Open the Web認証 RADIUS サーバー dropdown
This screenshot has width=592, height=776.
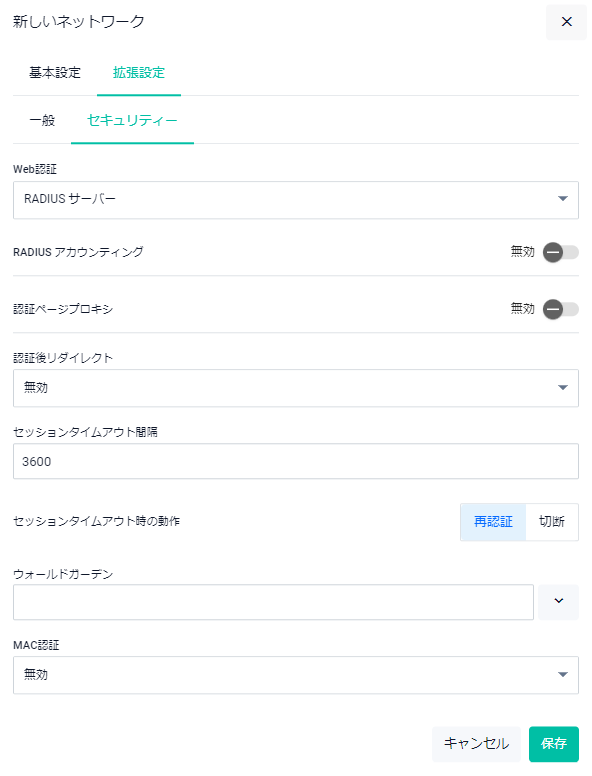coord(296,200)
